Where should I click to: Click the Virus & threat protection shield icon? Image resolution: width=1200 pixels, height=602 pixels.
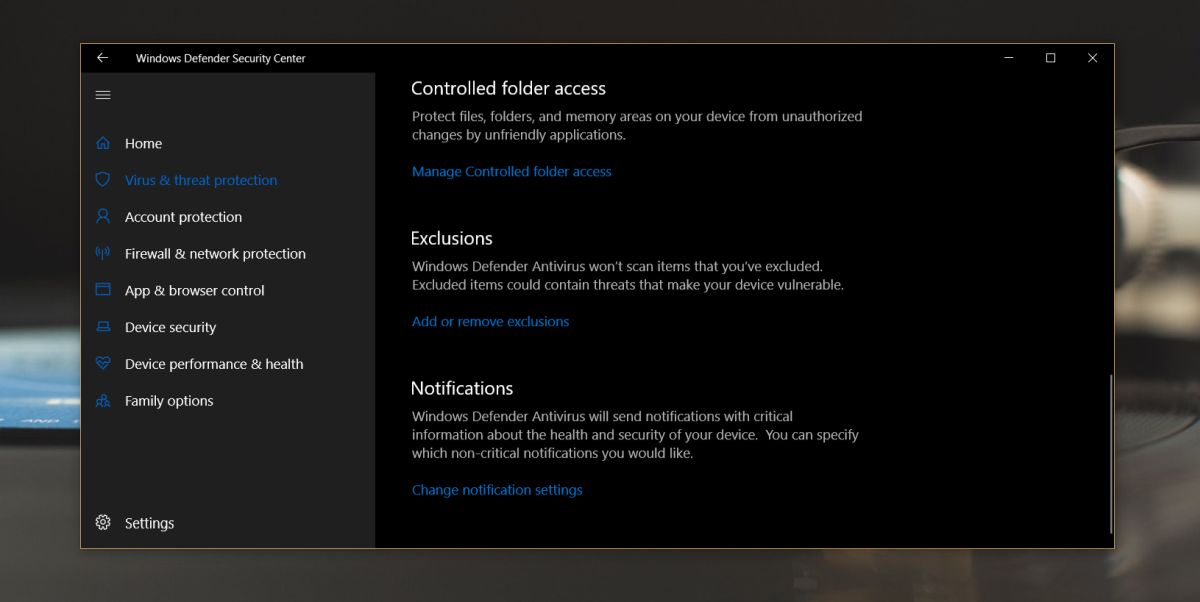[x=103, y=180]
